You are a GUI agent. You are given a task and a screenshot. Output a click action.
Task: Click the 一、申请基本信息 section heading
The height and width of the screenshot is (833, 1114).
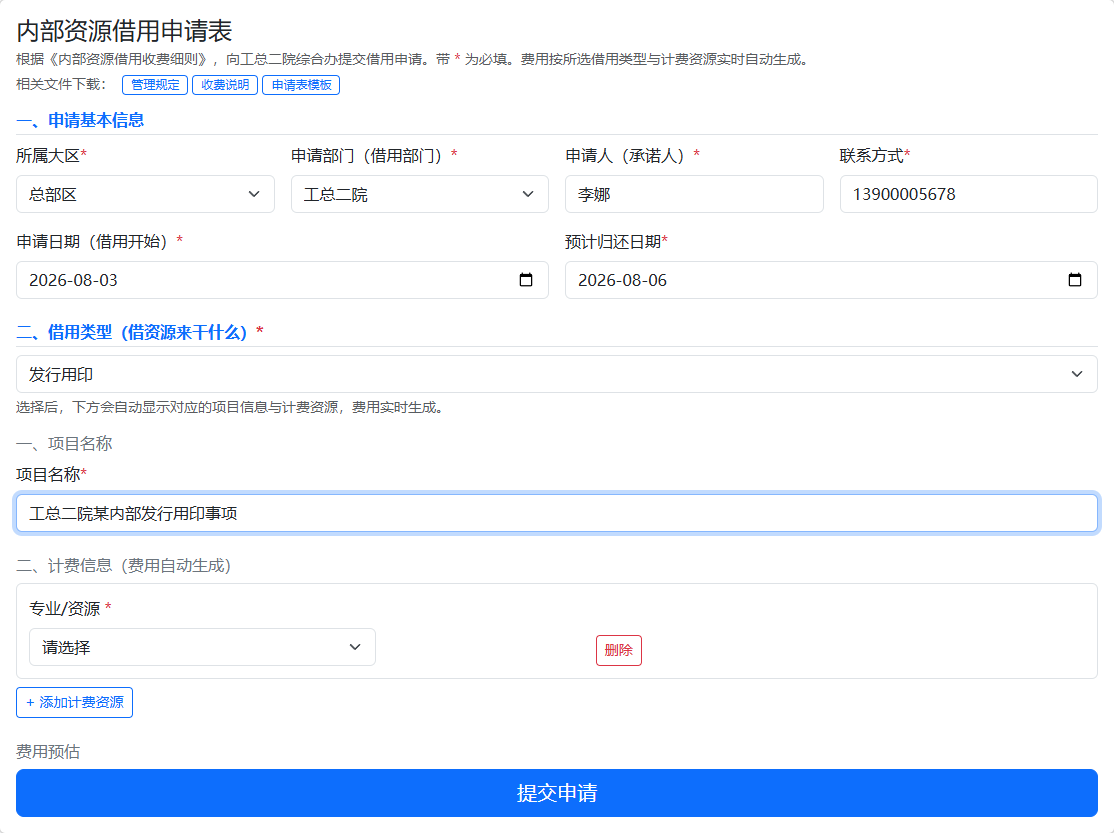click(80, 120)
